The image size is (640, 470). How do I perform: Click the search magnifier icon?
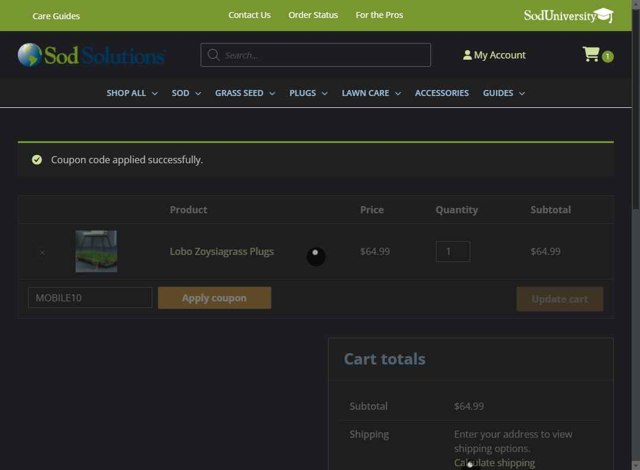(213, 55)
